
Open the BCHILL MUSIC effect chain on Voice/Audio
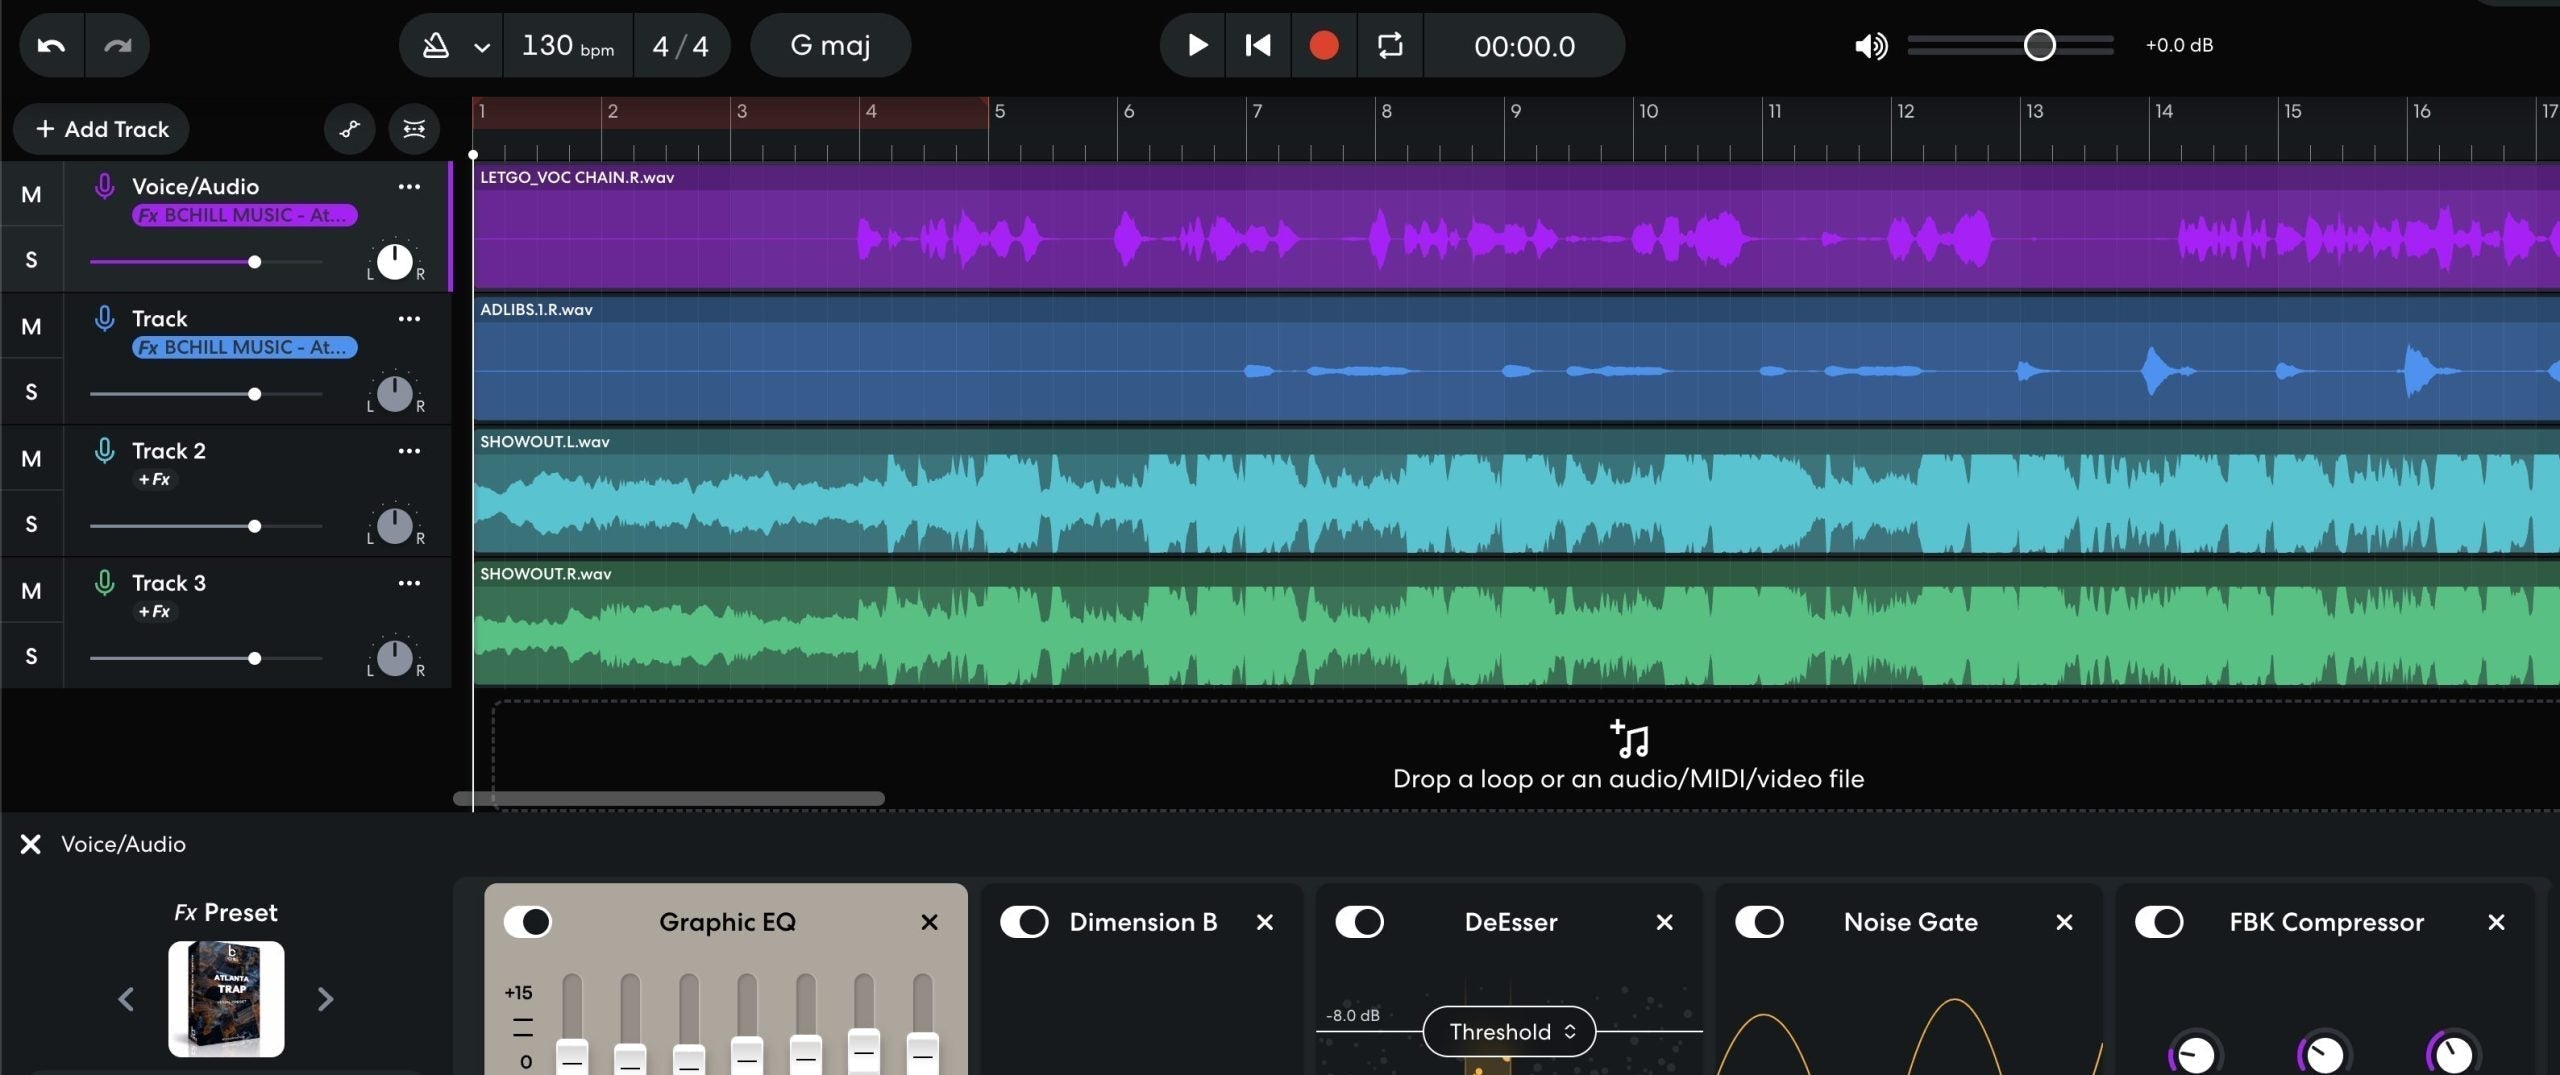[x=243, y=214]
